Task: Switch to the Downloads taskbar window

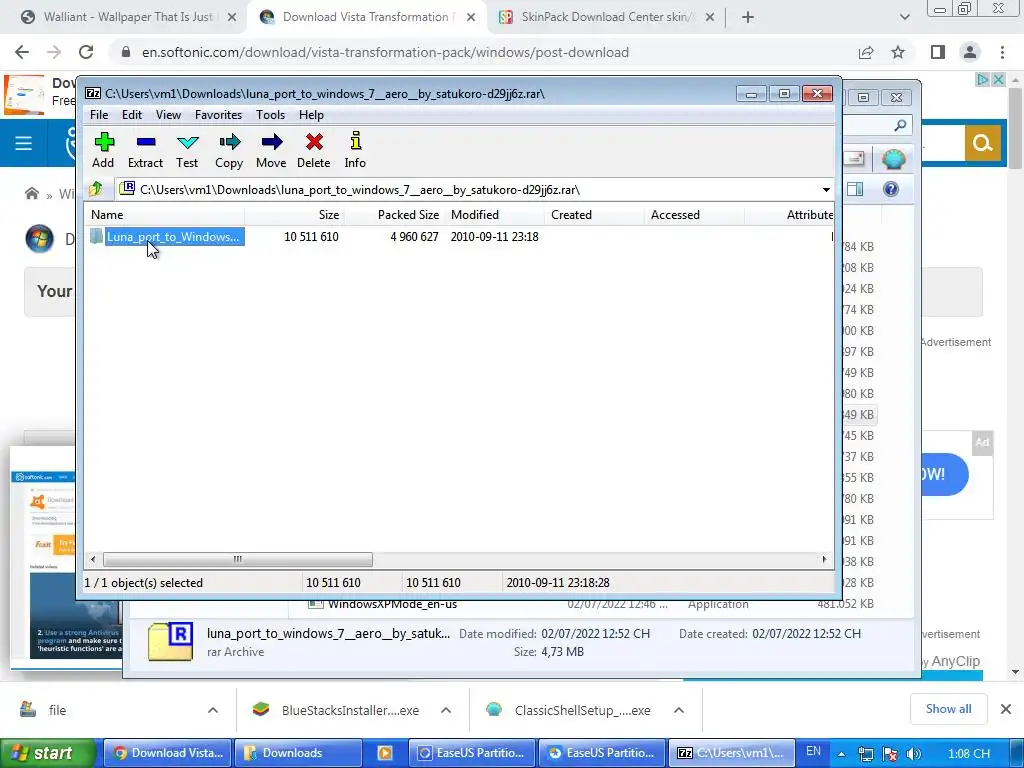Action: click(x=298, y=753)
